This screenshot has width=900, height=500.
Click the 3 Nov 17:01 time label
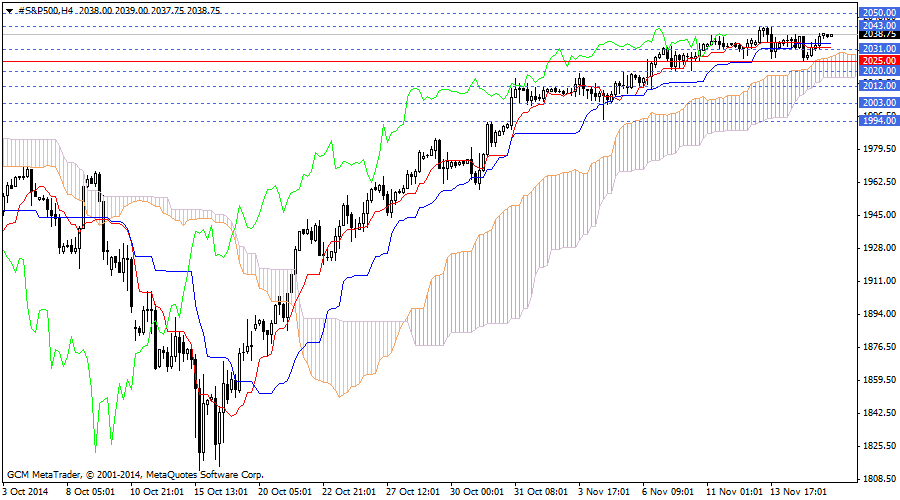(604, 492)
